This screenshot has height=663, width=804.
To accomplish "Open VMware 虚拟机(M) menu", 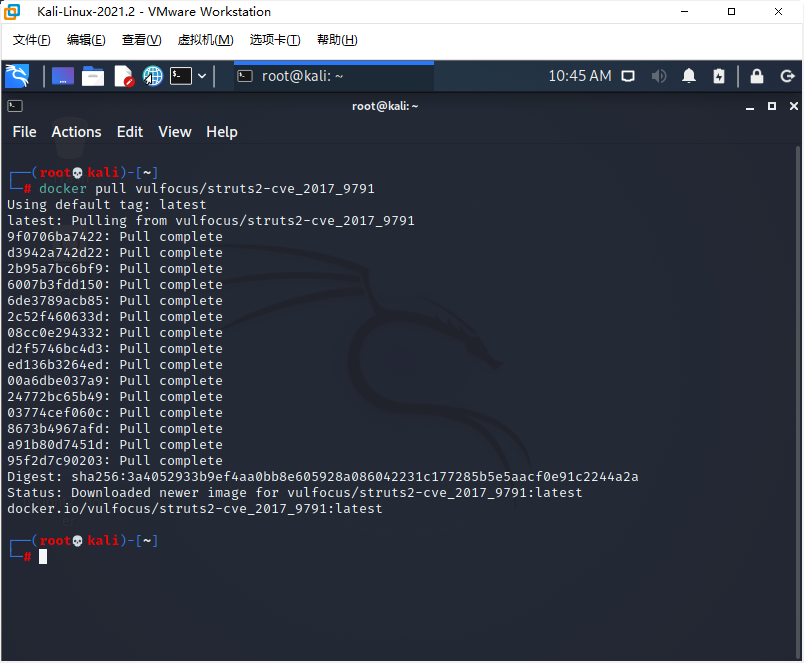I will [x=206, y=40].
